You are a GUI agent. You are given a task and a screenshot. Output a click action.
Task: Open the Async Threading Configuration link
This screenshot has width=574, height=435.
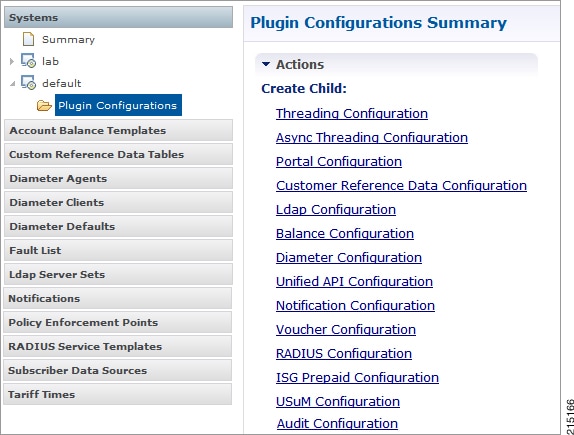click(x=372, y=138)
